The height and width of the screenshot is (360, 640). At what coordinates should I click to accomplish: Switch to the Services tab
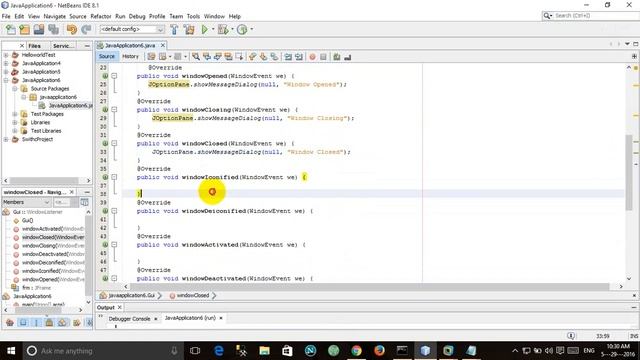pyautogui.click(x=64, y=46)
